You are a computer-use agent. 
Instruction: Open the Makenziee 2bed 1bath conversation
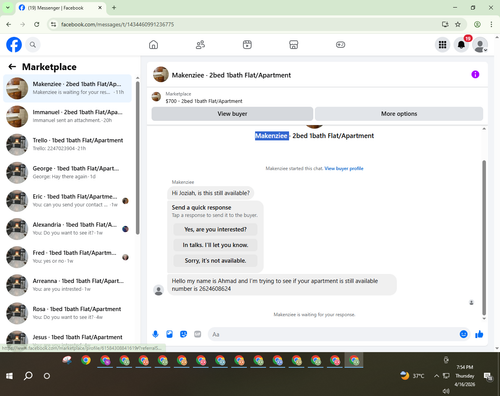tap(67, 88)
